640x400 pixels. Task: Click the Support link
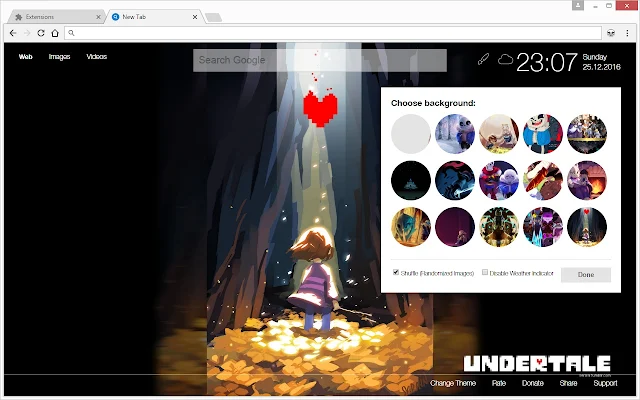(605, 383)
